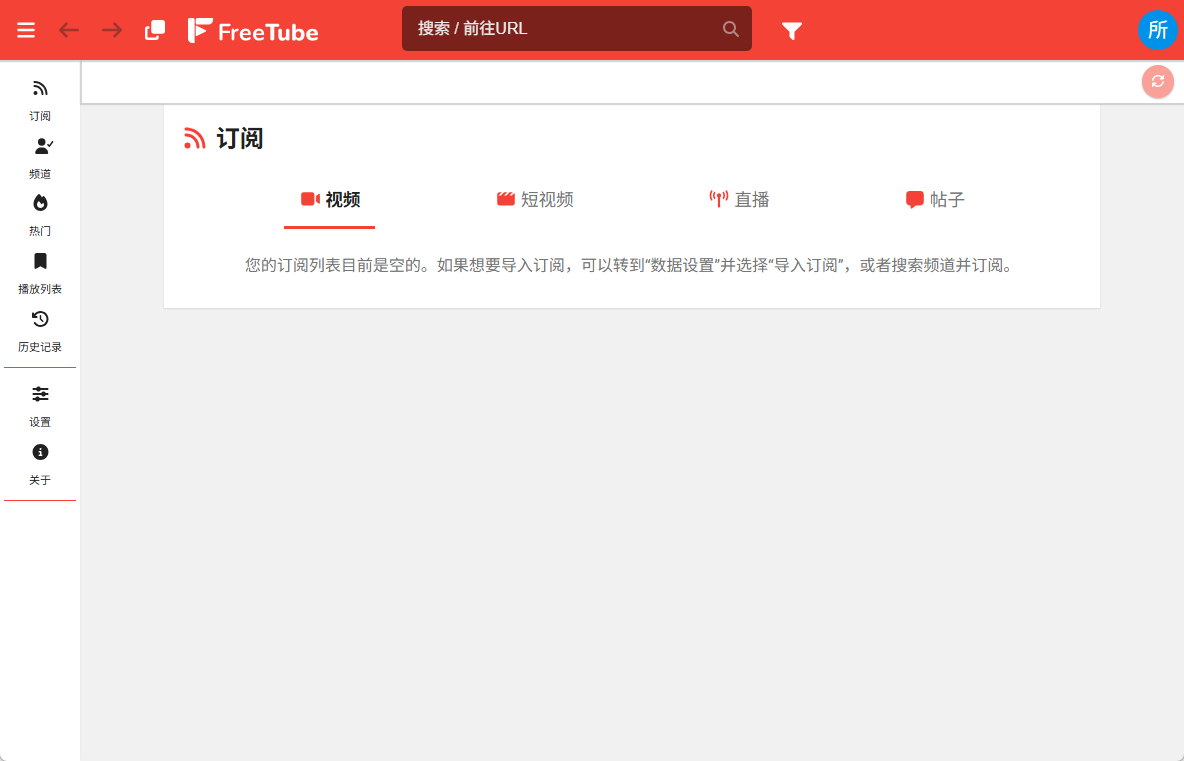The image size is (1184, 761).
Task: Open 关于 in the sidebar
Action: pos(40,464)
